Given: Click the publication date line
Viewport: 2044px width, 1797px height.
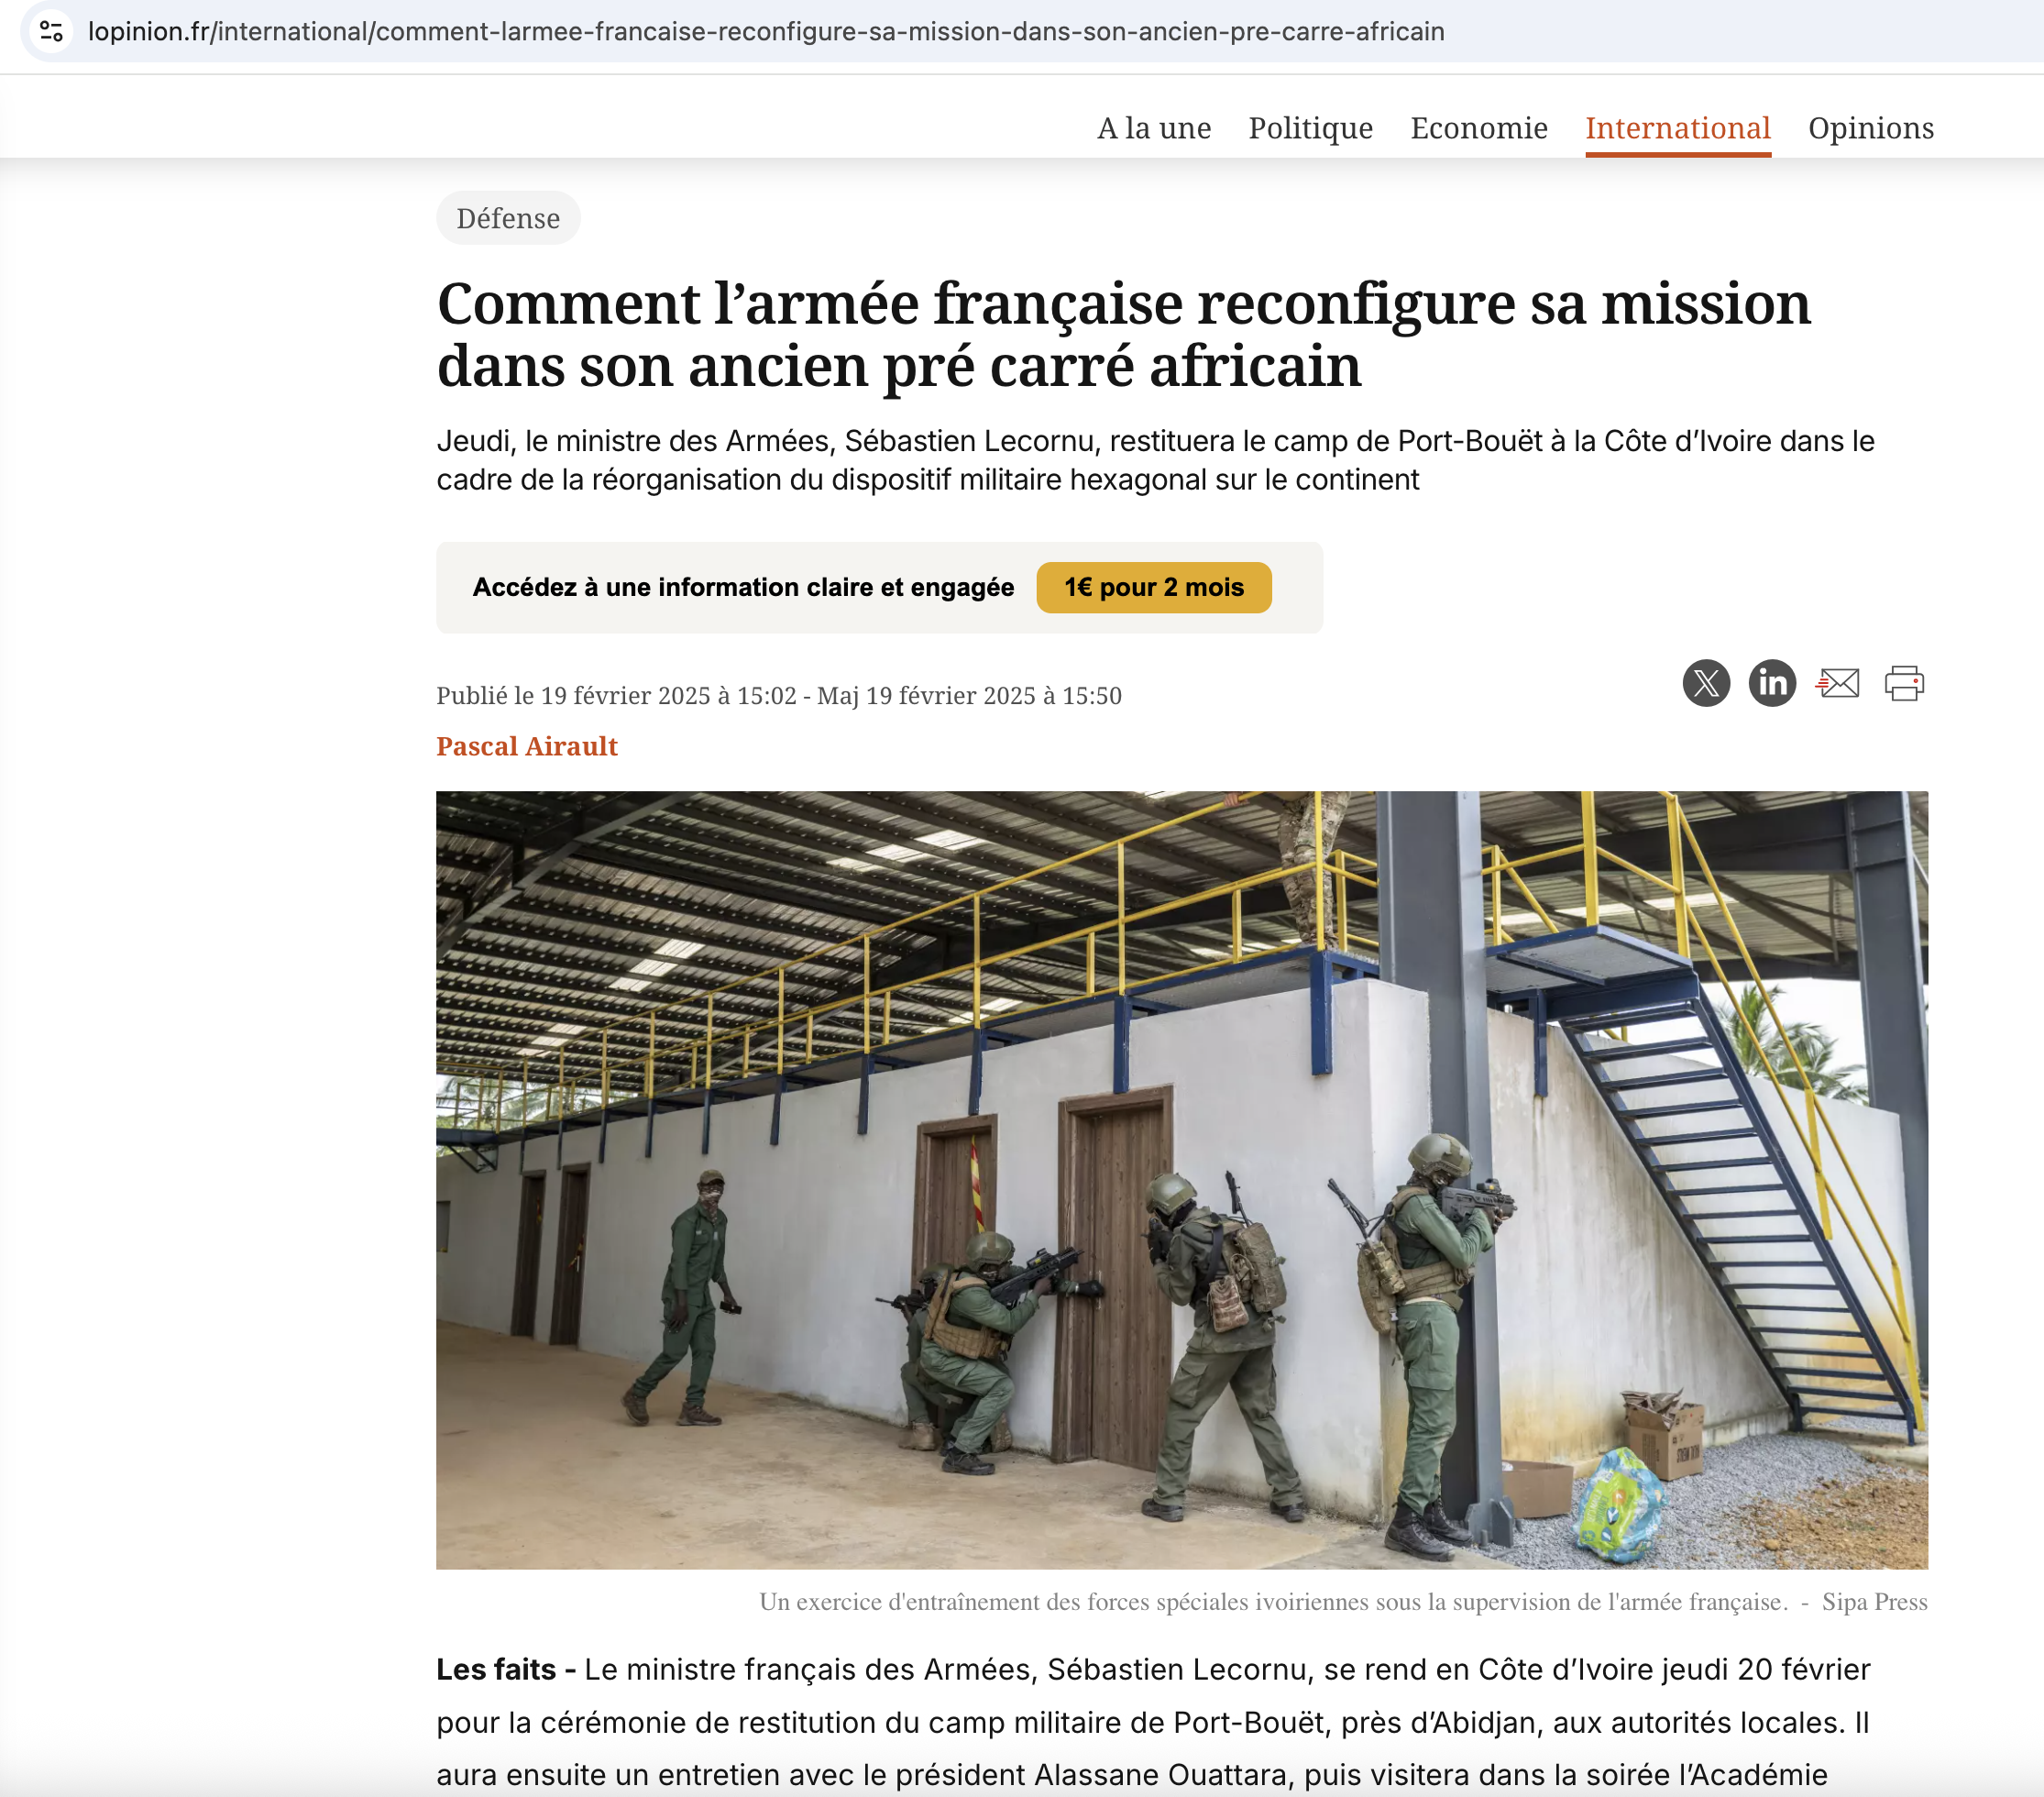Looking at the screenshot, I should (779, 695).
